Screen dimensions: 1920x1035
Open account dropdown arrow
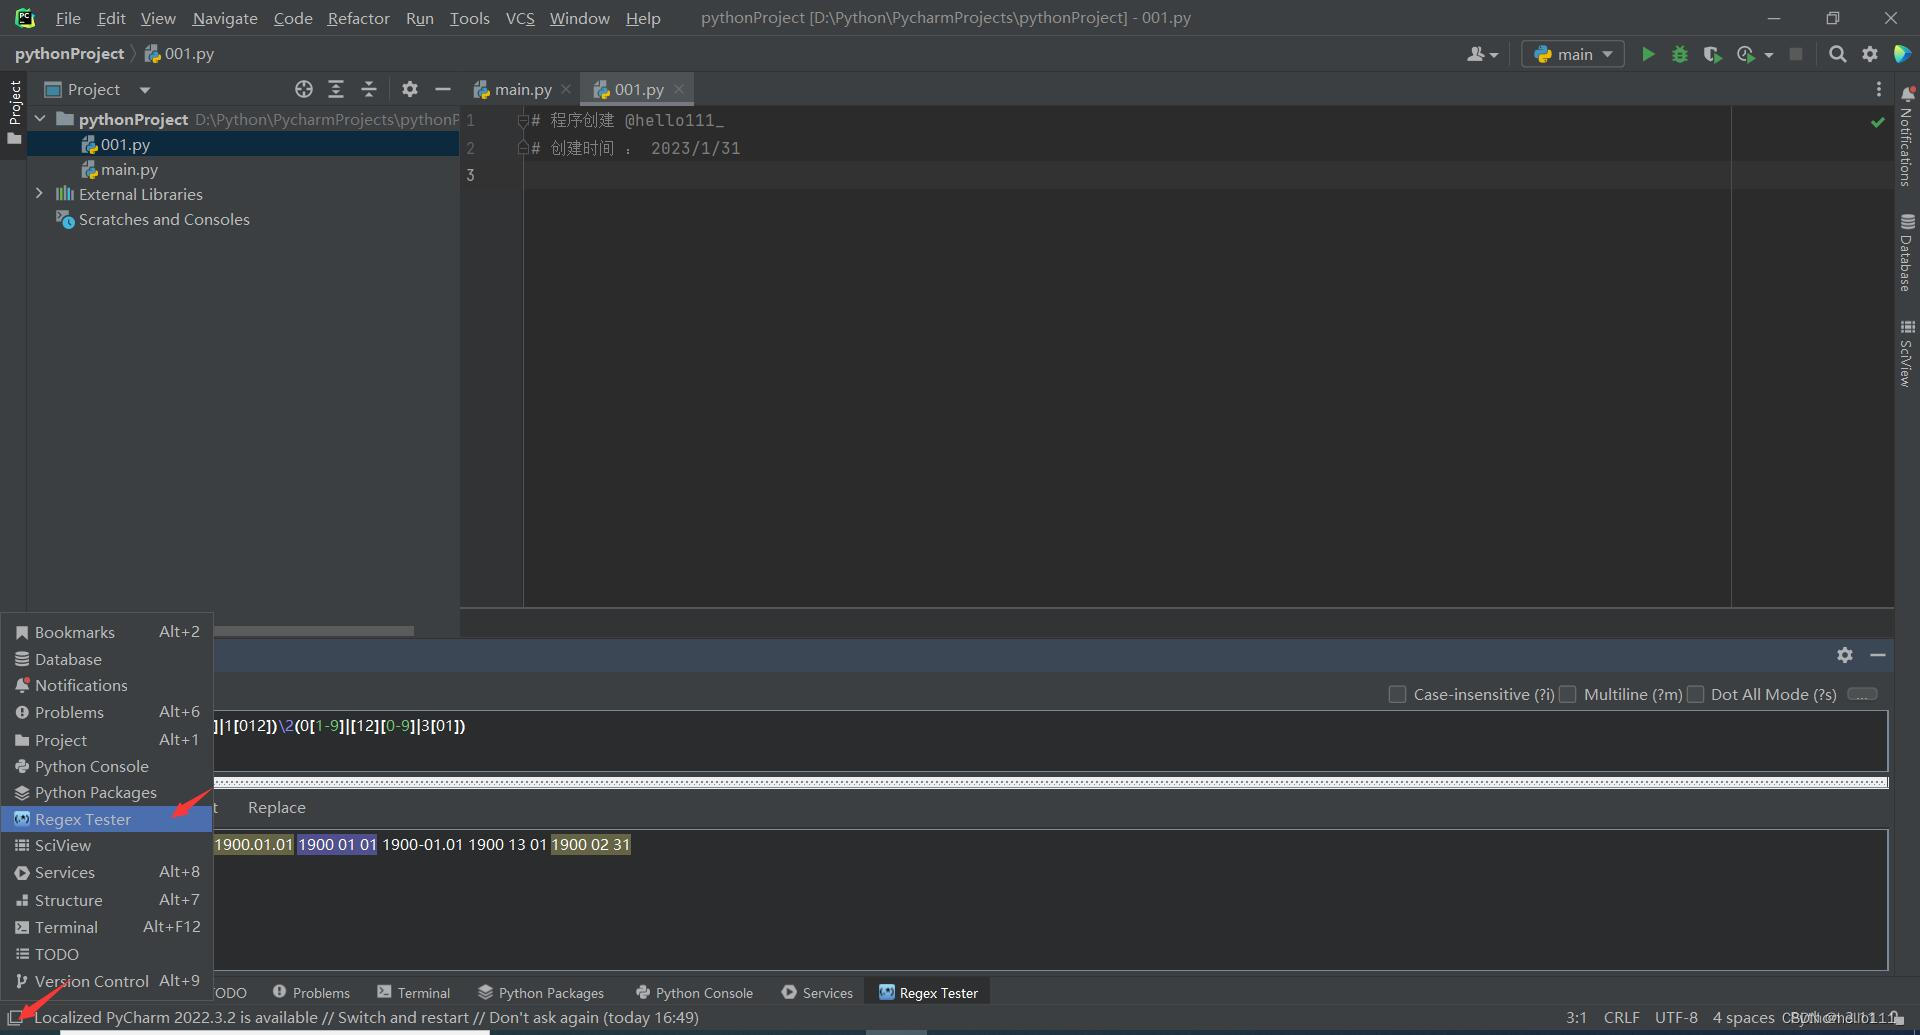pos(1494,55)
